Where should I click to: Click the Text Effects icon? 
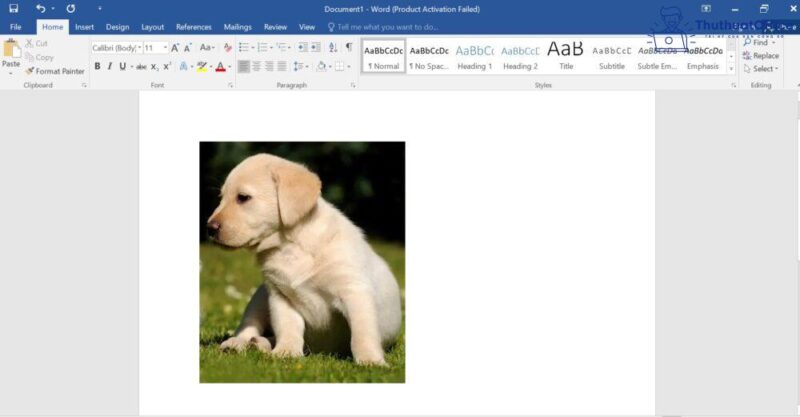183,66
